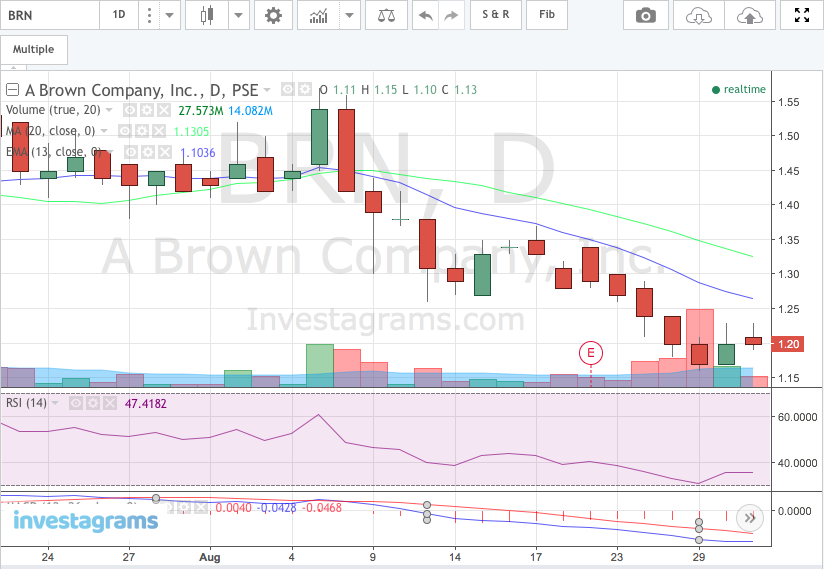Take a chart snapshot with camera icon
This screenshot has width=824, height=569.
(646, 15)
